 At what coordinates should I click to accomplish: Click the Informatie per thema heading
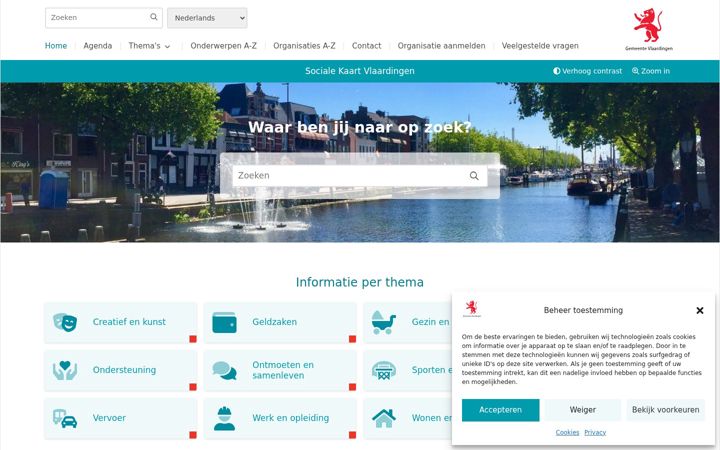click(360, 282)
